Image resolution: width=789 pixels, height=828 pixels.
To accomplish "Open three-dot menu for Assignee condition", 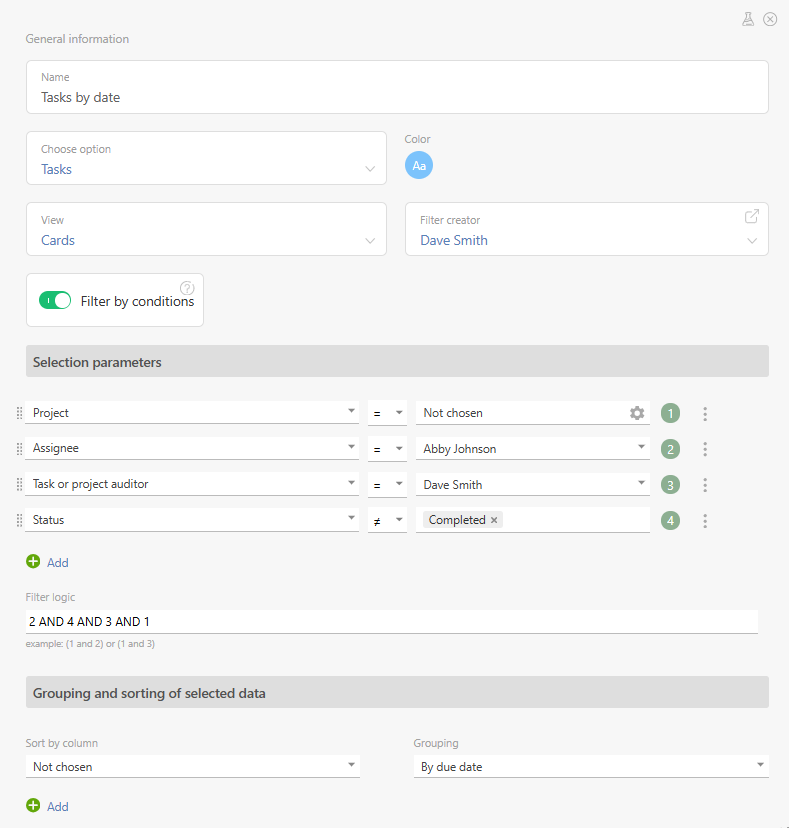I will point(705,449).
